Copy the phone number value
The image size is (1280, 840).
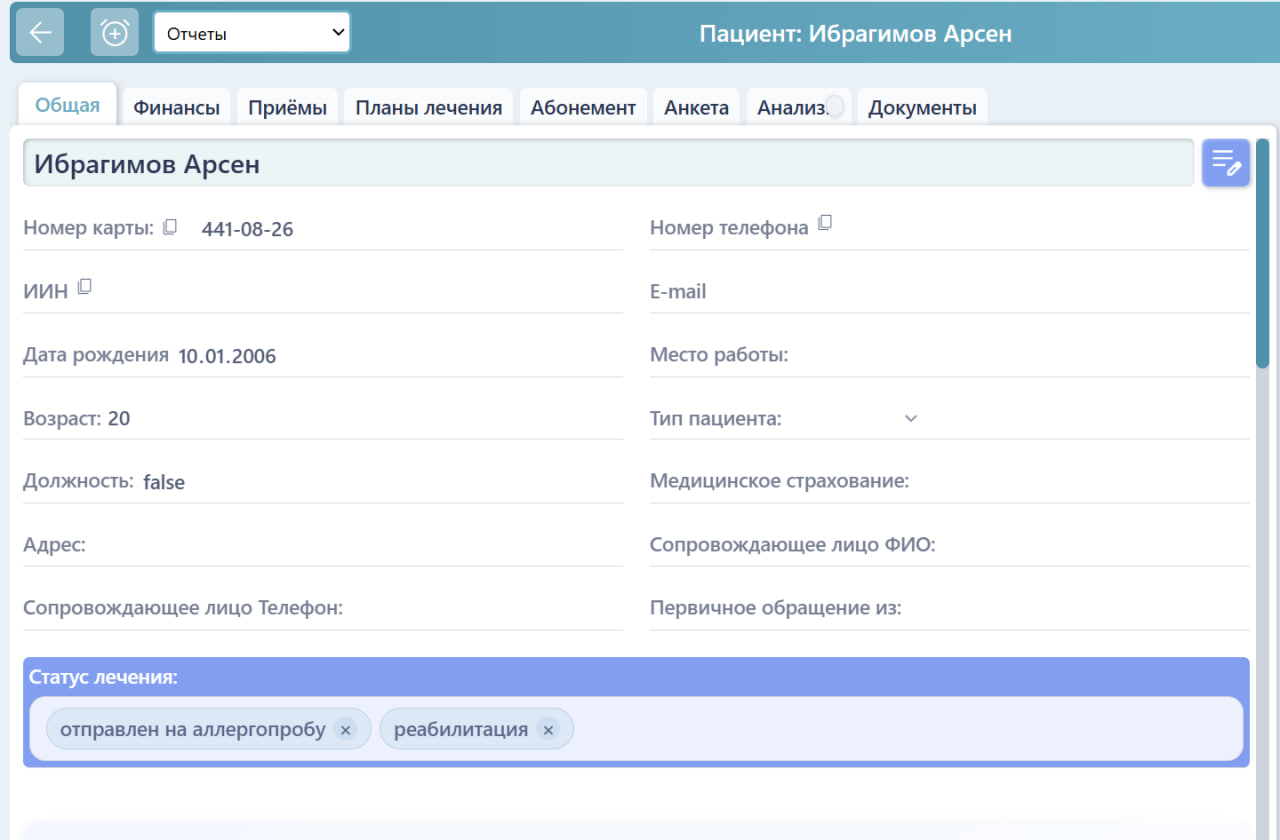click(x=825, y=223)
